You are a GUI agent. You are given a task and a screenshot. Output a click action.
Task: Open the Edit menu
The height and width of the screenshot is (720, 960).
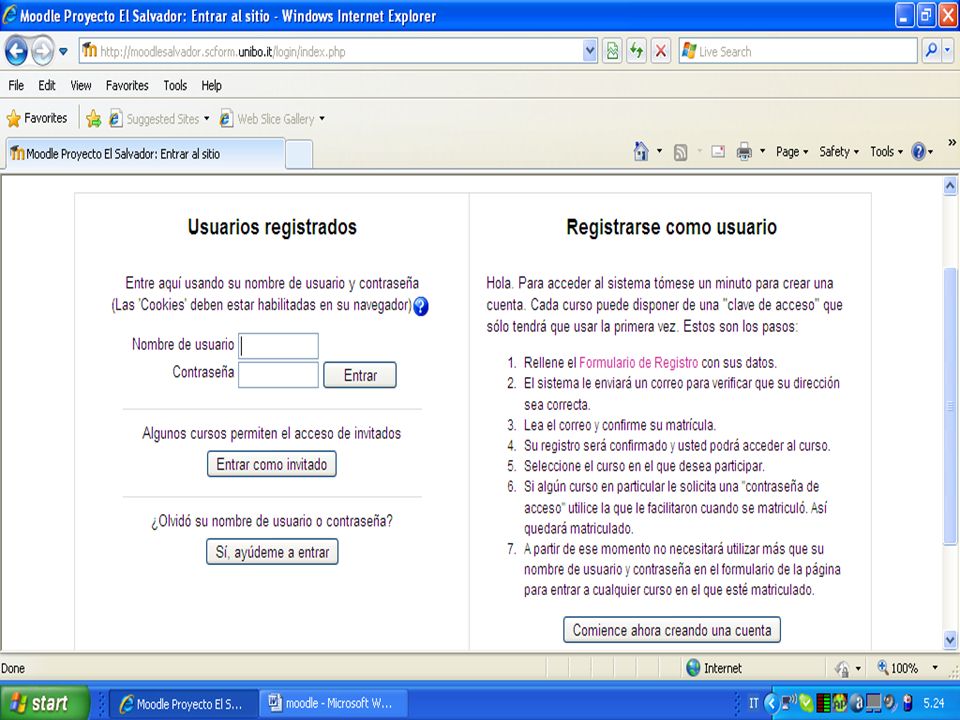click(47, 85)
